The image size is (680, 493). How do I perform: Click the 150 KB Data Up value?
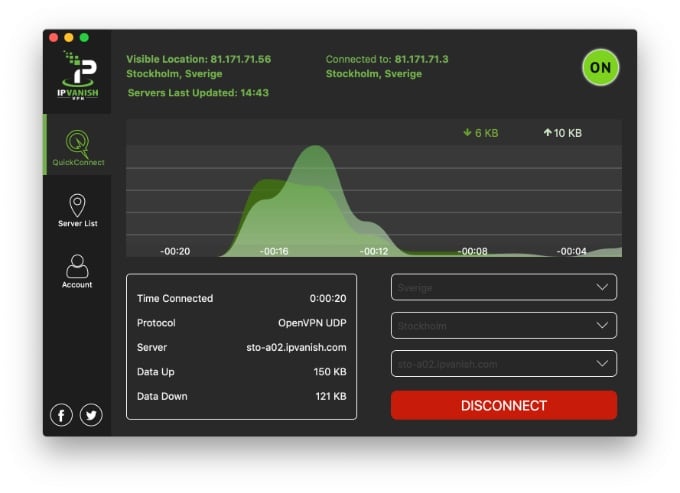tap(330, 372)
